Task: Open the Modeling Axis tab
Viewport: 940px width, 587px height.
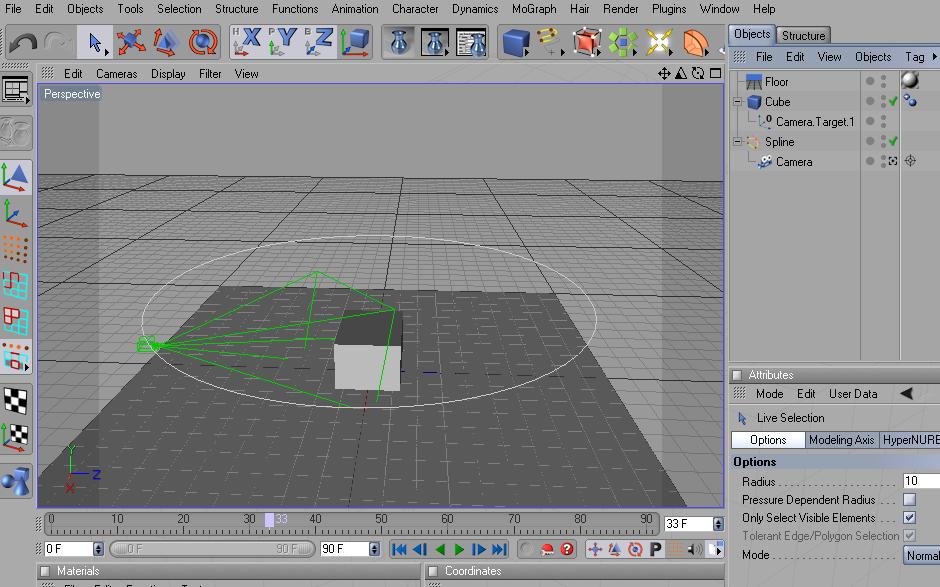Action: (x=841, y=440)
